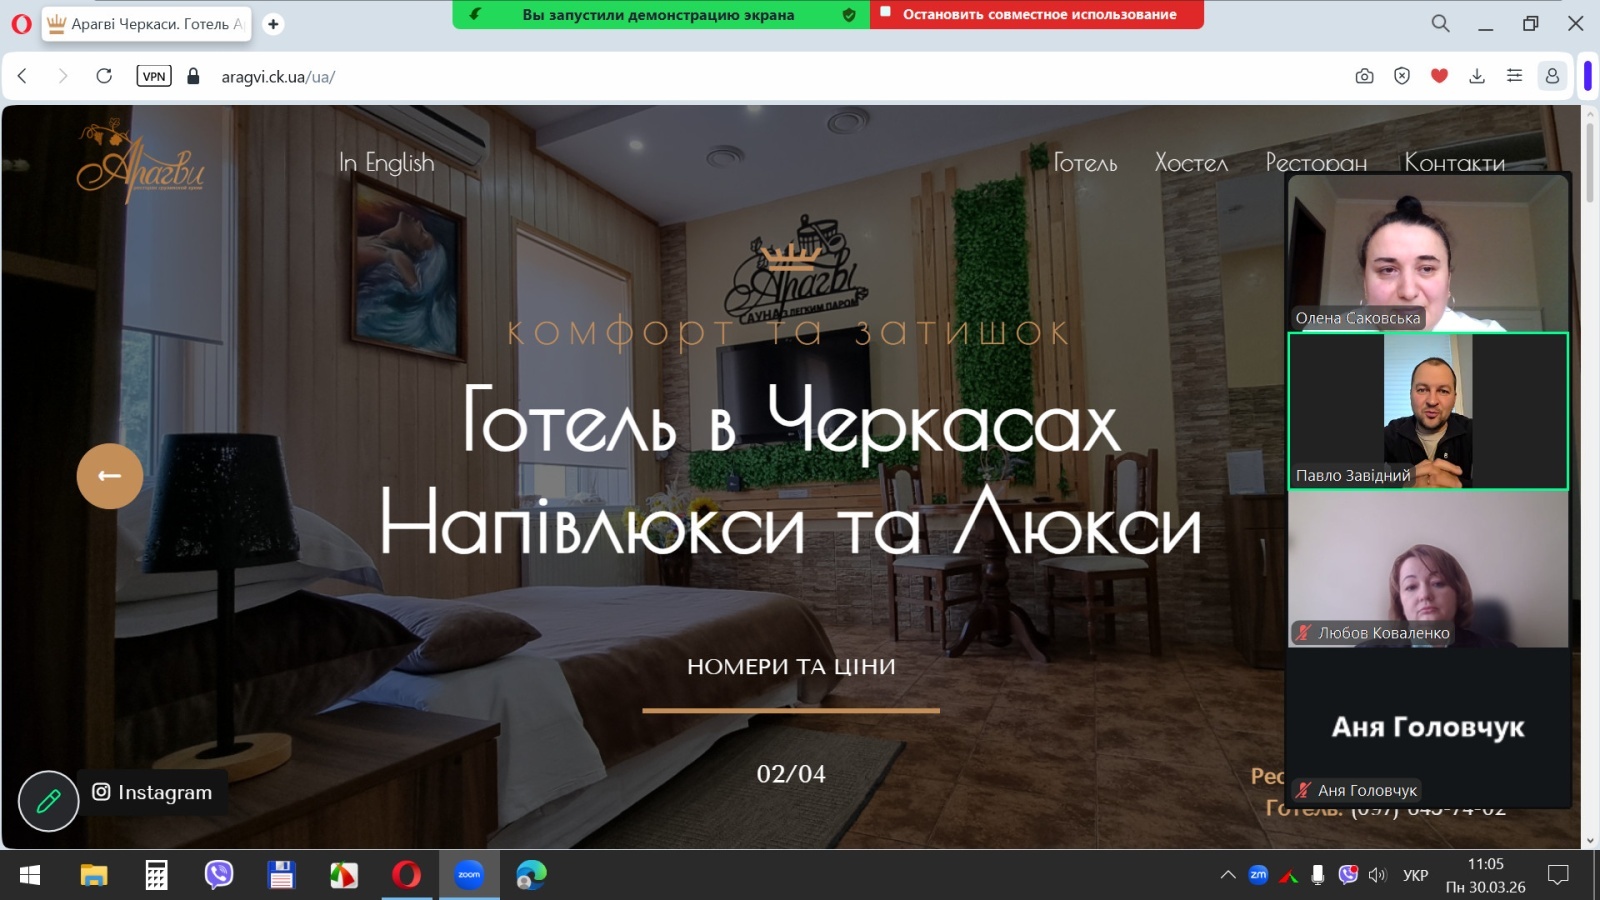Screen dimensions: 1600x900
Task: Click the previous slide arrow button
Action: 110,476
